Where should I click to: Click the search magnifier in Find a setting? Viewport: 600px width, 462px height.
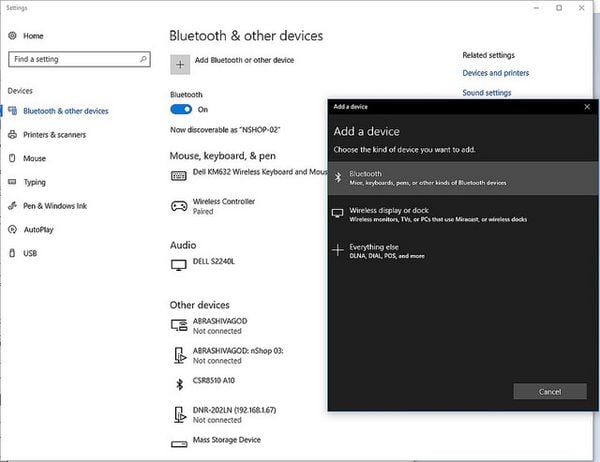[143, 59]
